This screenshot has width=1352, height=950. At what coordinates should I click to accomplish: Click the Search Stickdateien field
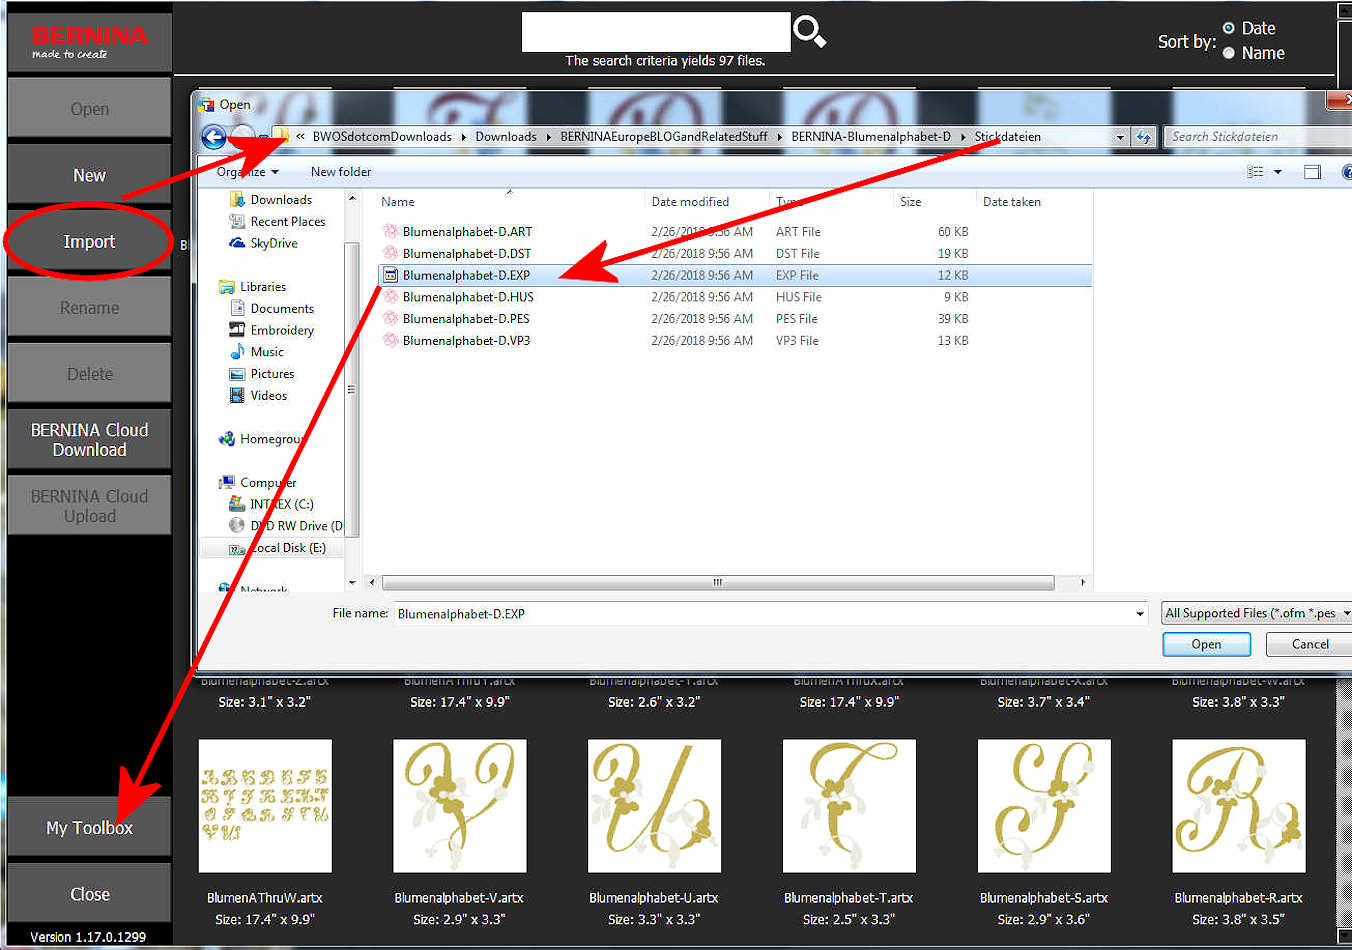click(x=1258, y=137)
